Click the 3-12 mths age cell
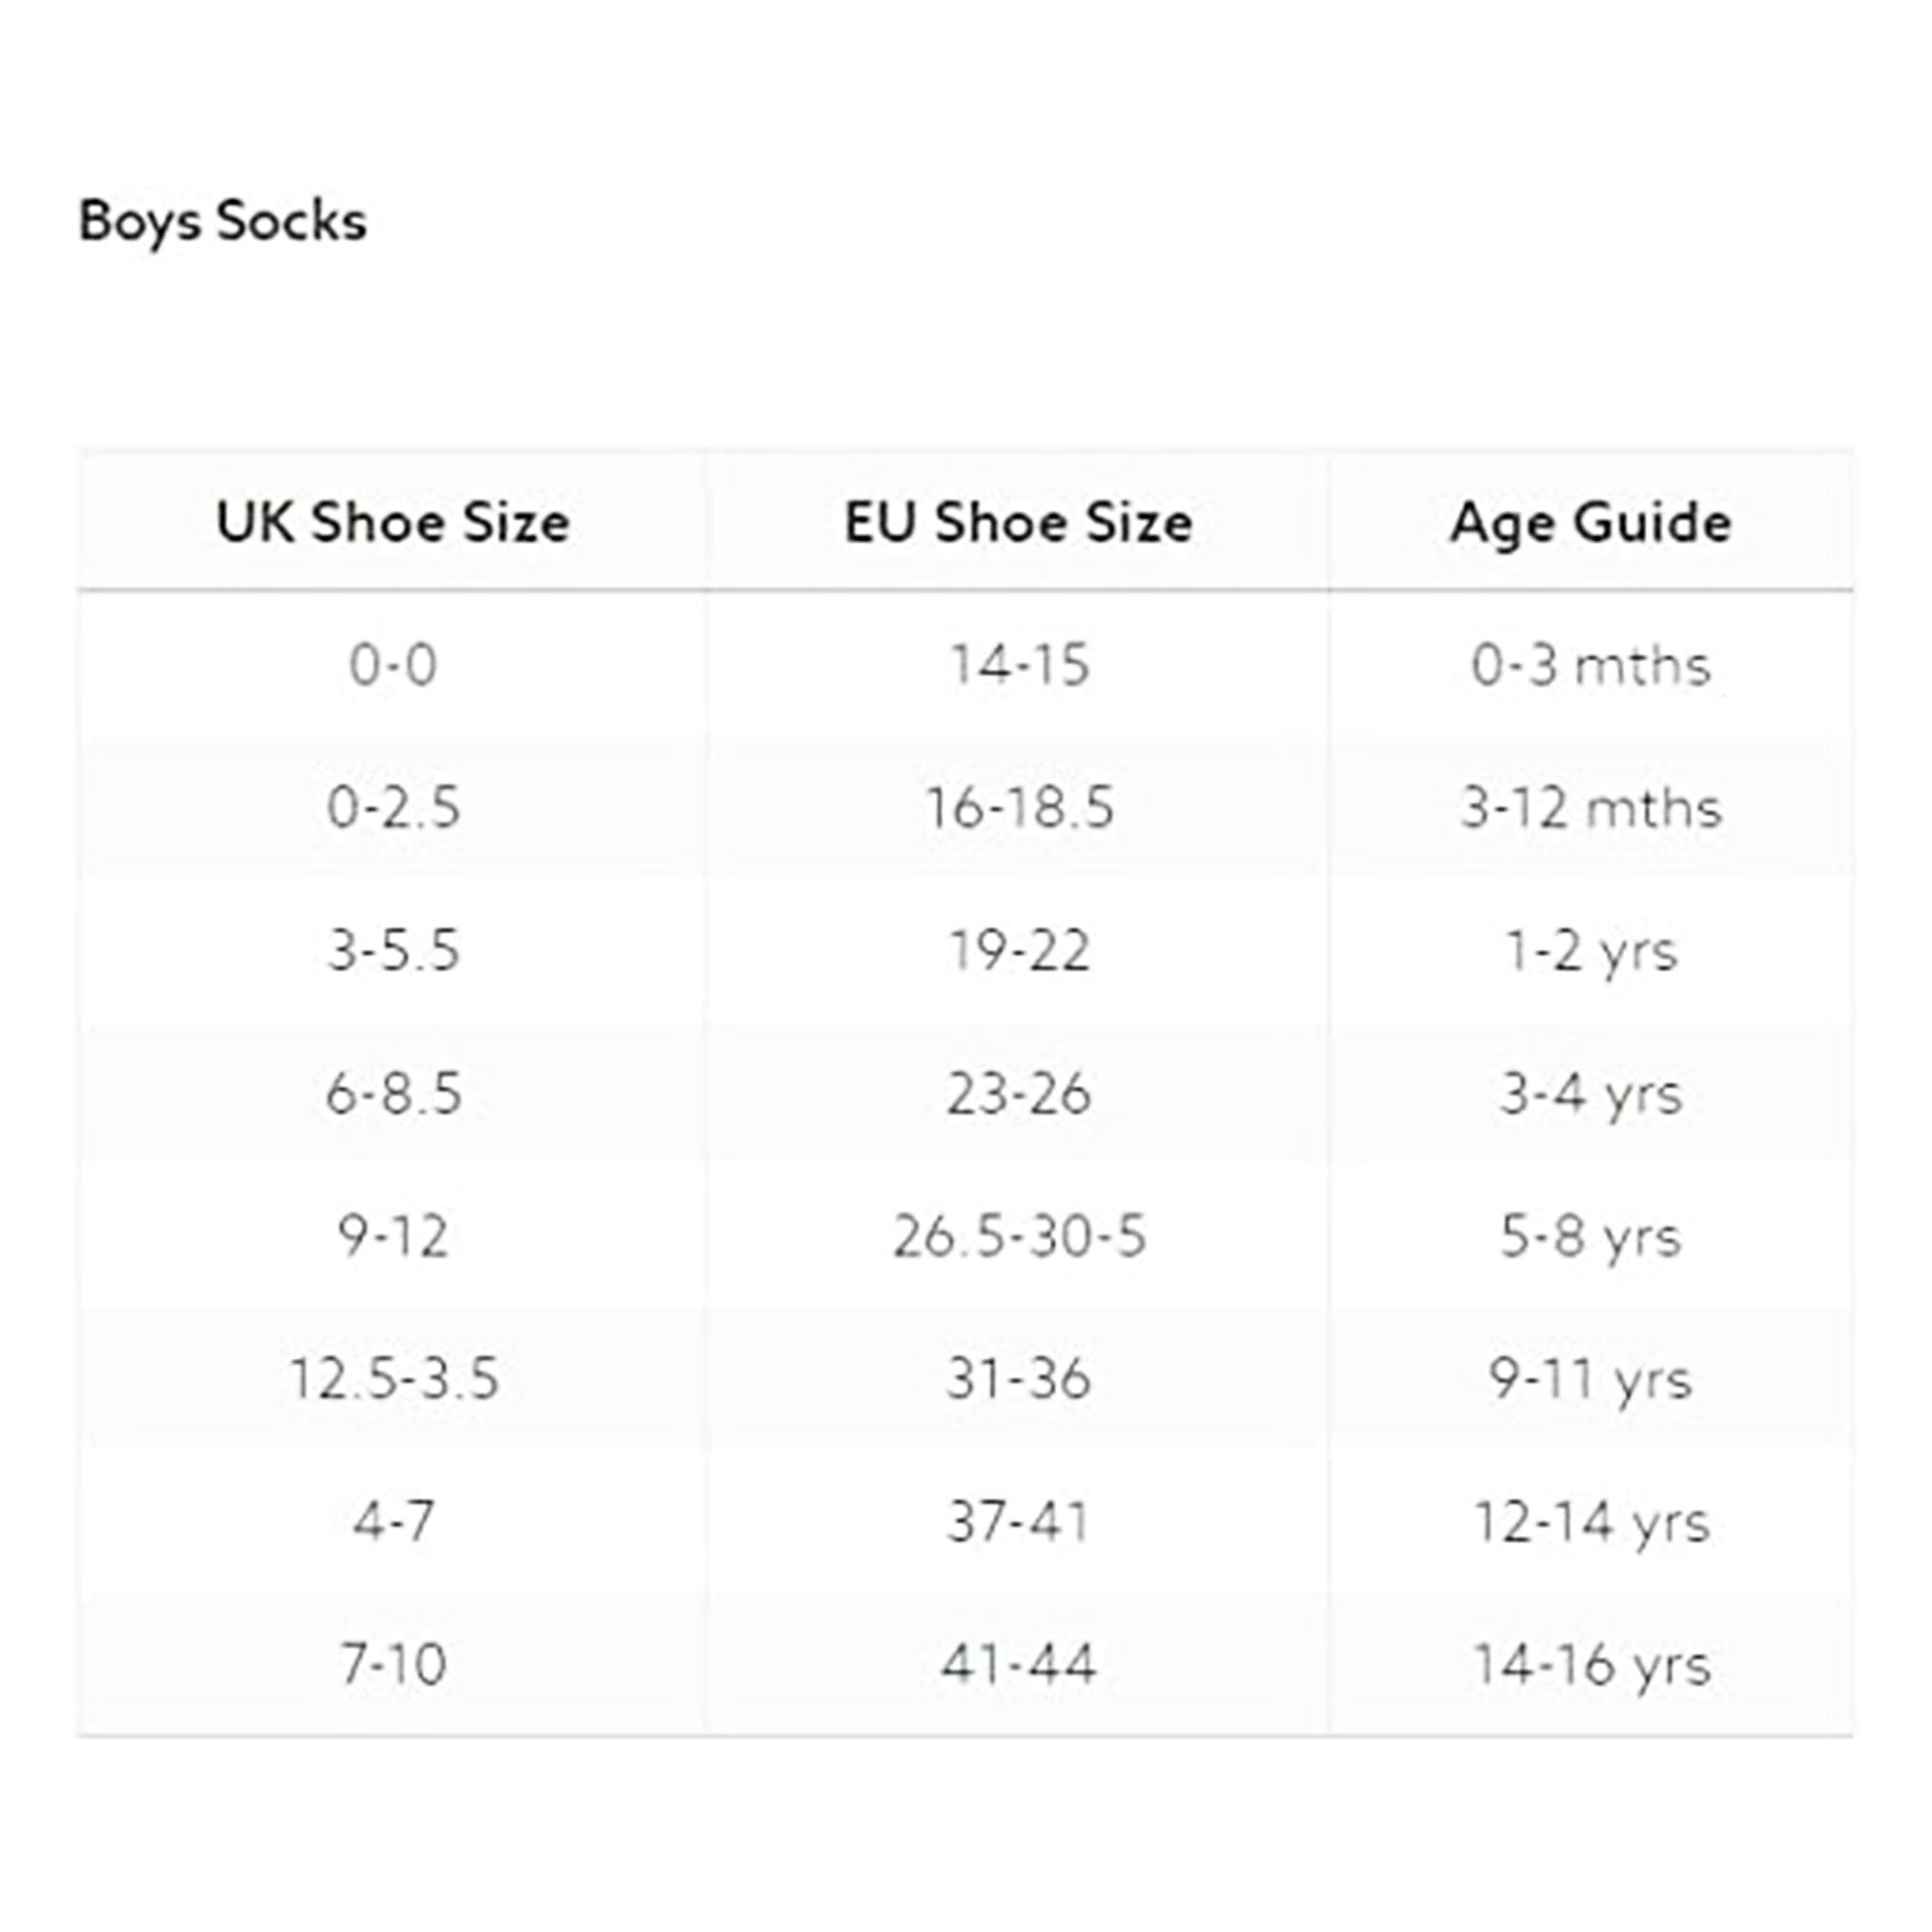The width and height of the screenshot is (1932, 1932). pyautogui.click(x=1590, y=808)
